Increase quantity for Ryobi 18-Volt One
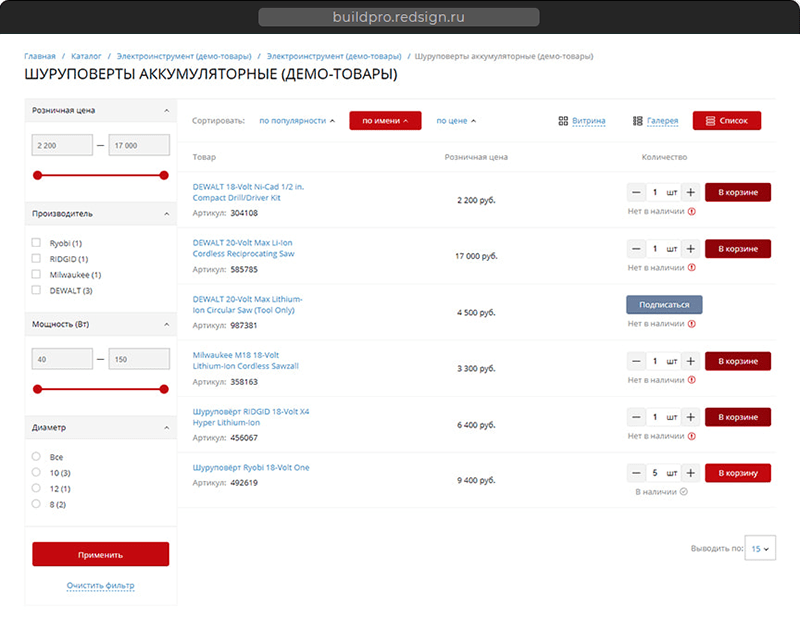Viewport: 800px width, 630px height. pyautogui.click(x=690, y=473)
